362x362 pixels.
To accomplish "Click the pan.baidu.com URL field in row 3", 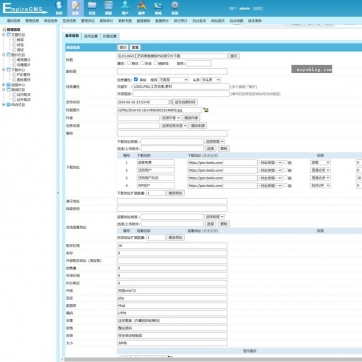I will [x=222, y=178].
